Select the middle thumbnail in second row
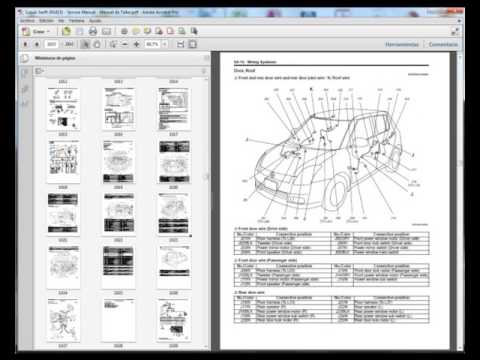 (x=119, y=162)
